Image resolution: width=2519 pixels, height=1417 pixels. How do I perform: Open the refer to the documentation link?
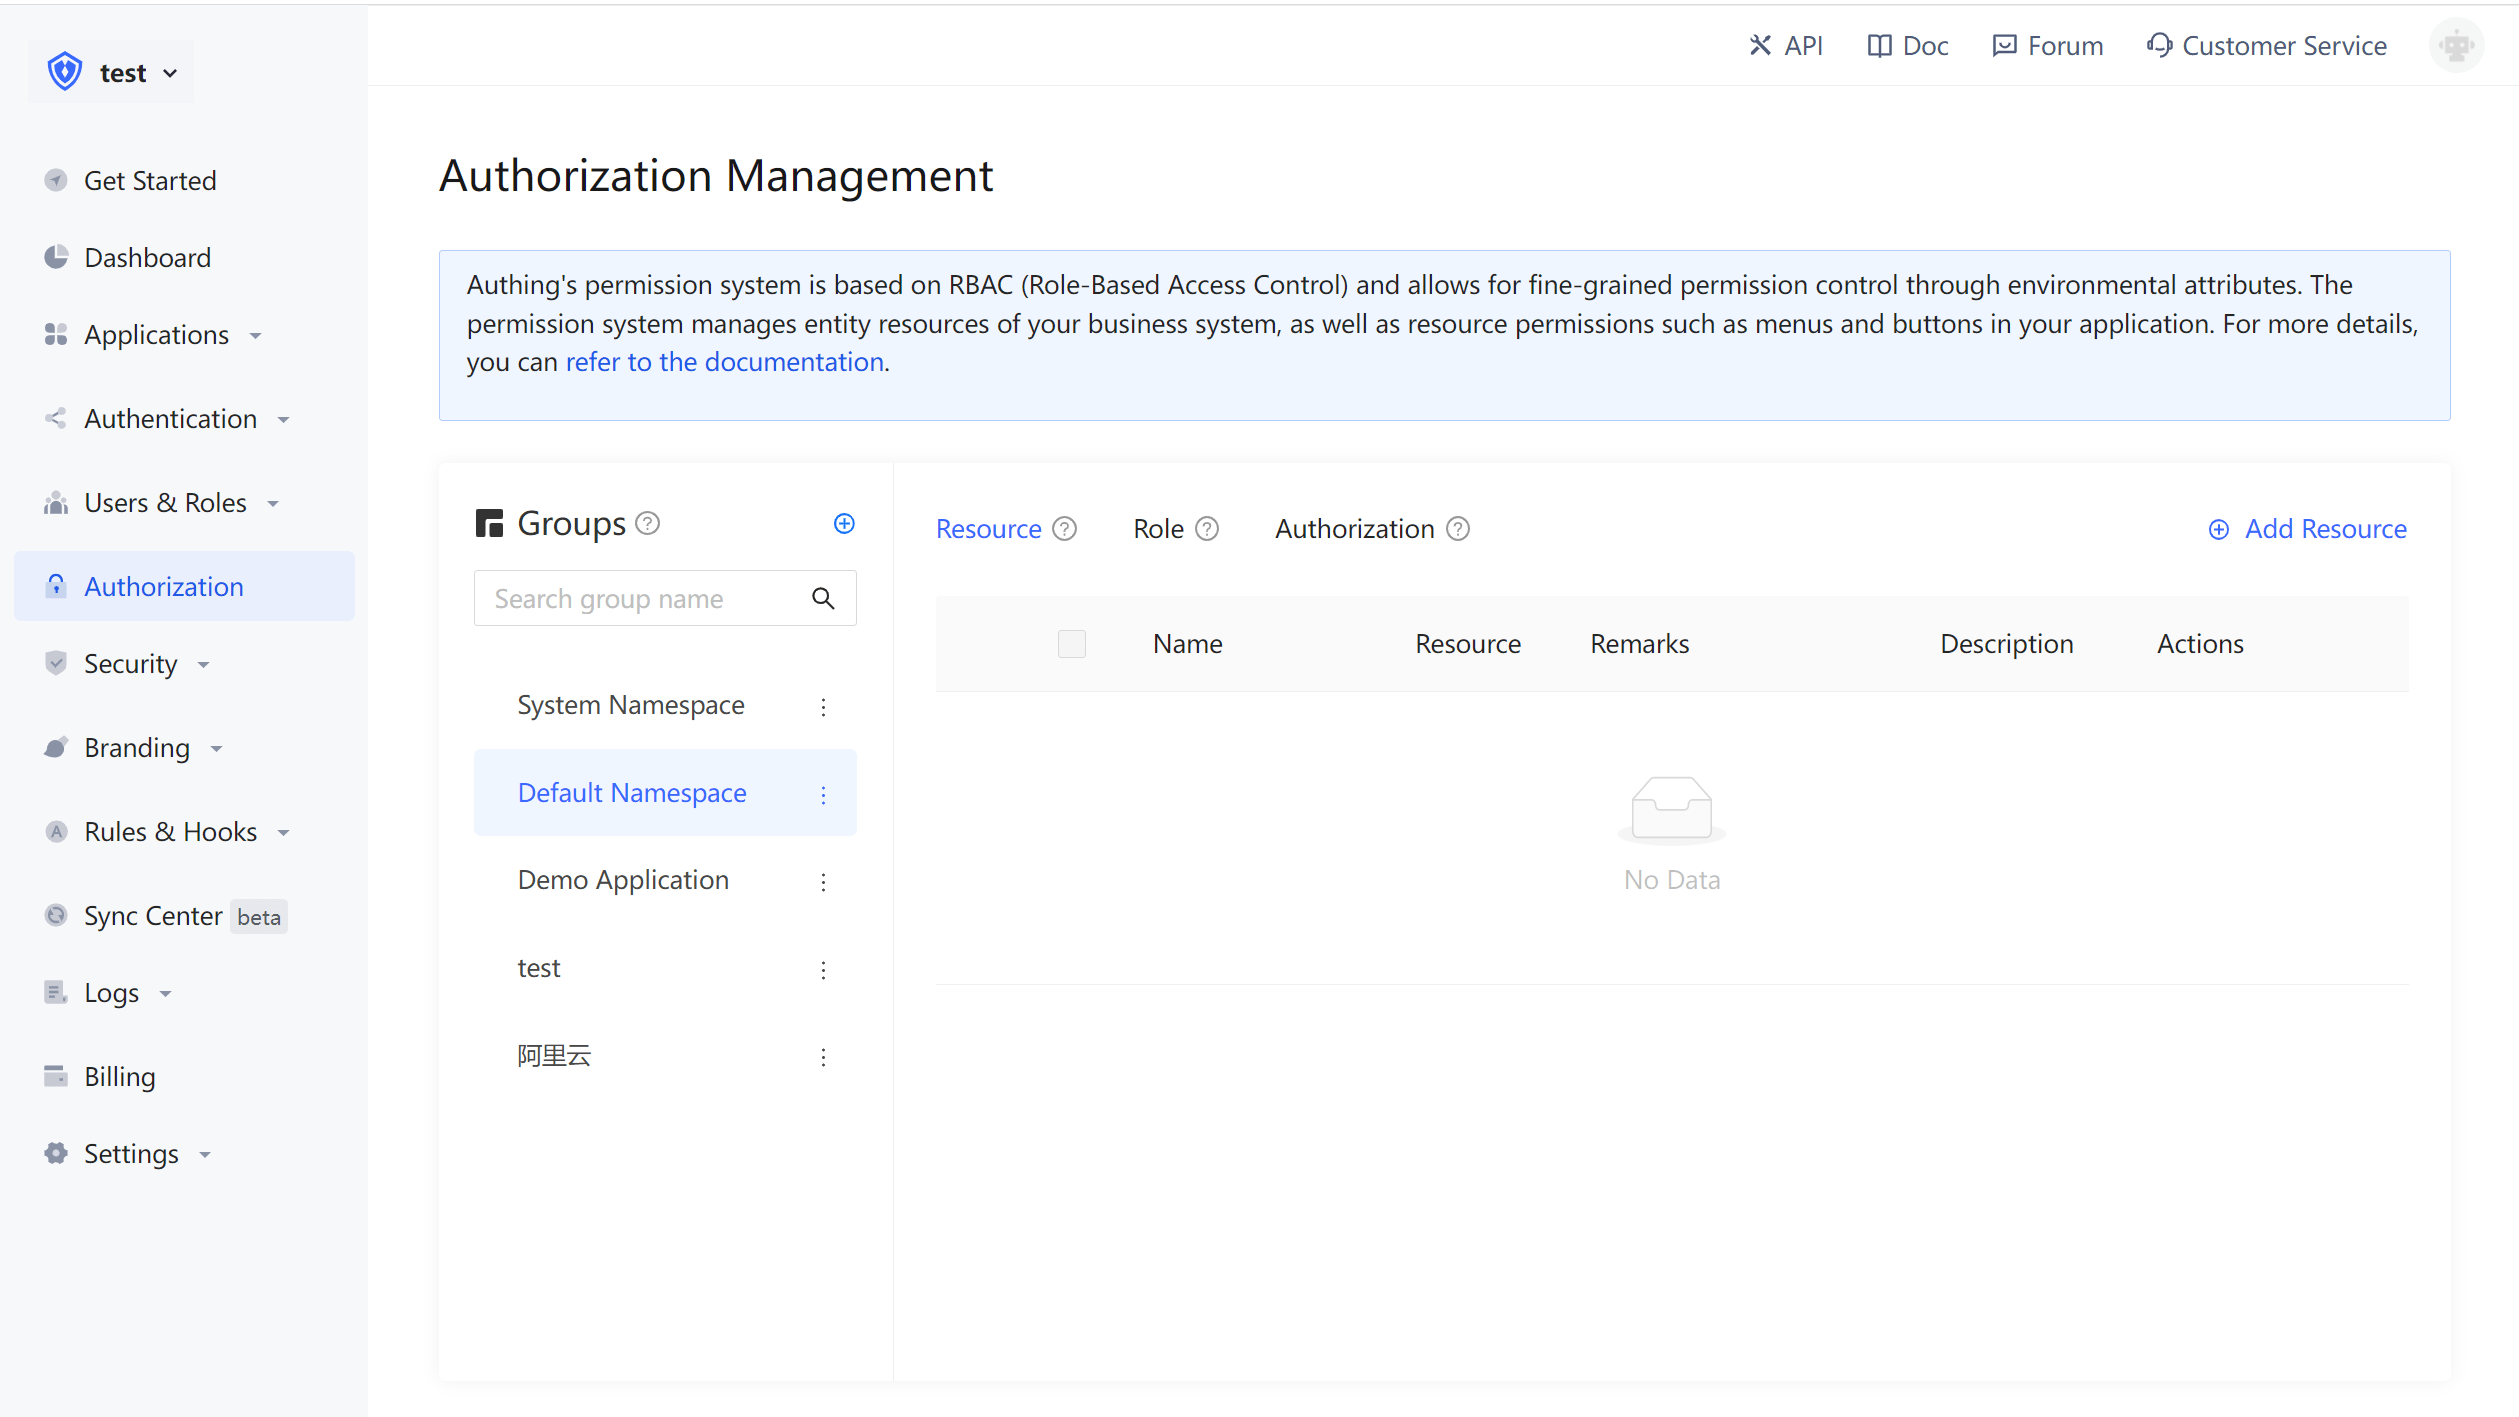pos(724,362)
